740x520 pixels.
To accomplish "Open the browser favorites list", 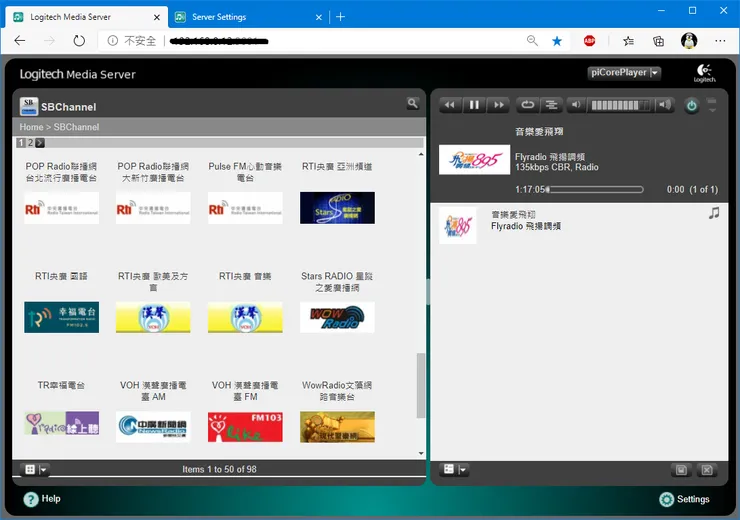I will click(x=629, y=41).
